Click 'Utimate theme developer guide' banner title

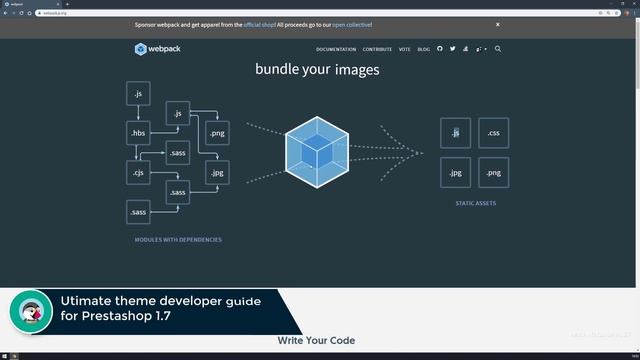(x=161, y=301)
